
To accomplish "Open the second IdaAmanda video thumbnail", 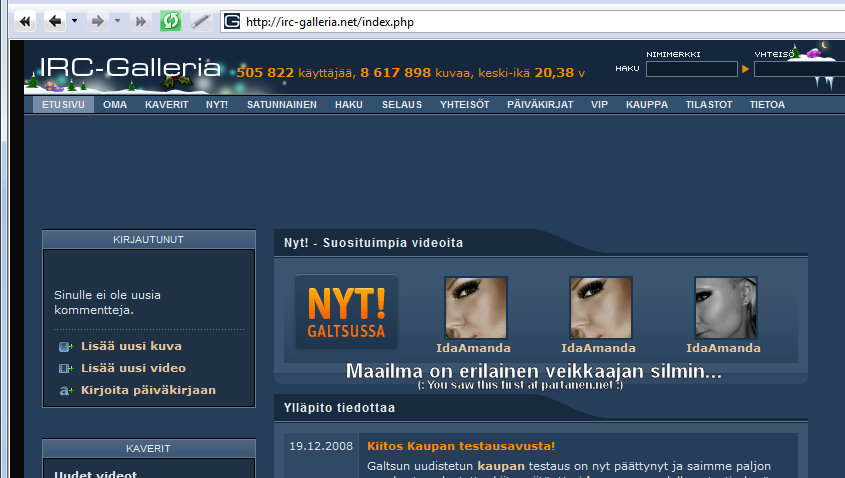I will tap(601, 308).
